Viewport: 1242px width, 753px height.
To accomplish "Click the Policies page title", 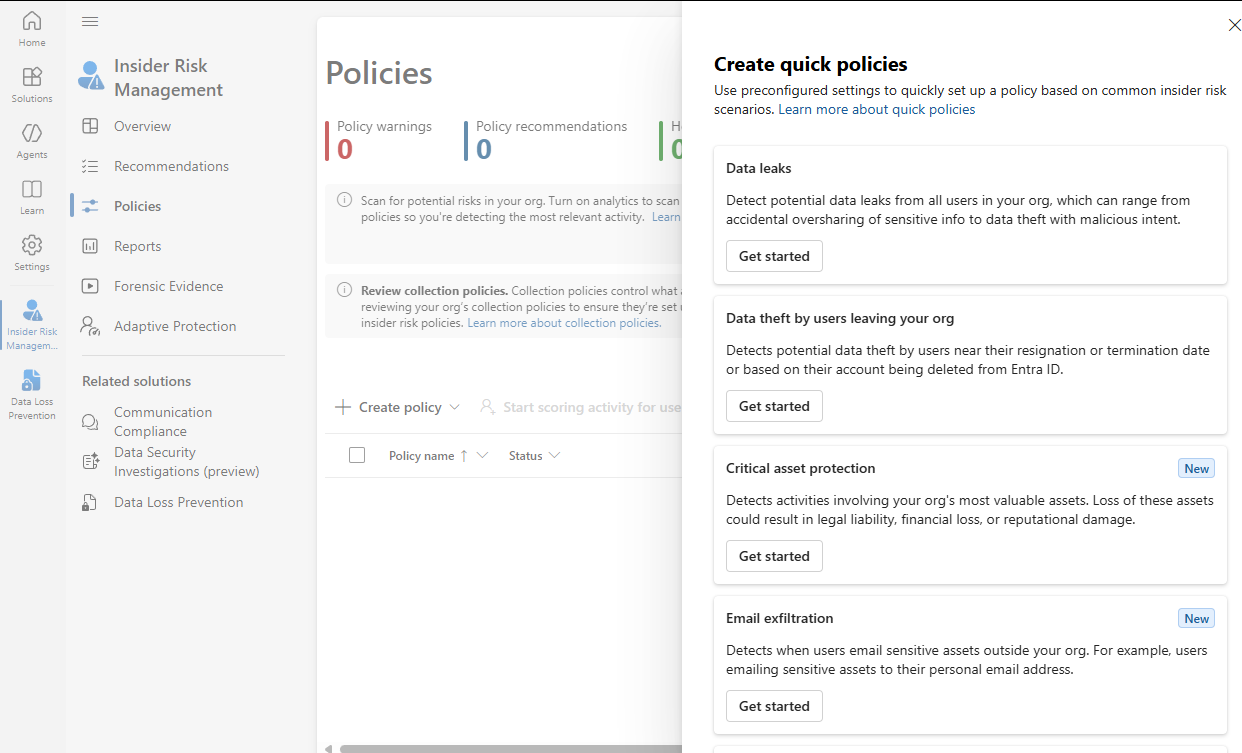I will [x=379, y=73].
